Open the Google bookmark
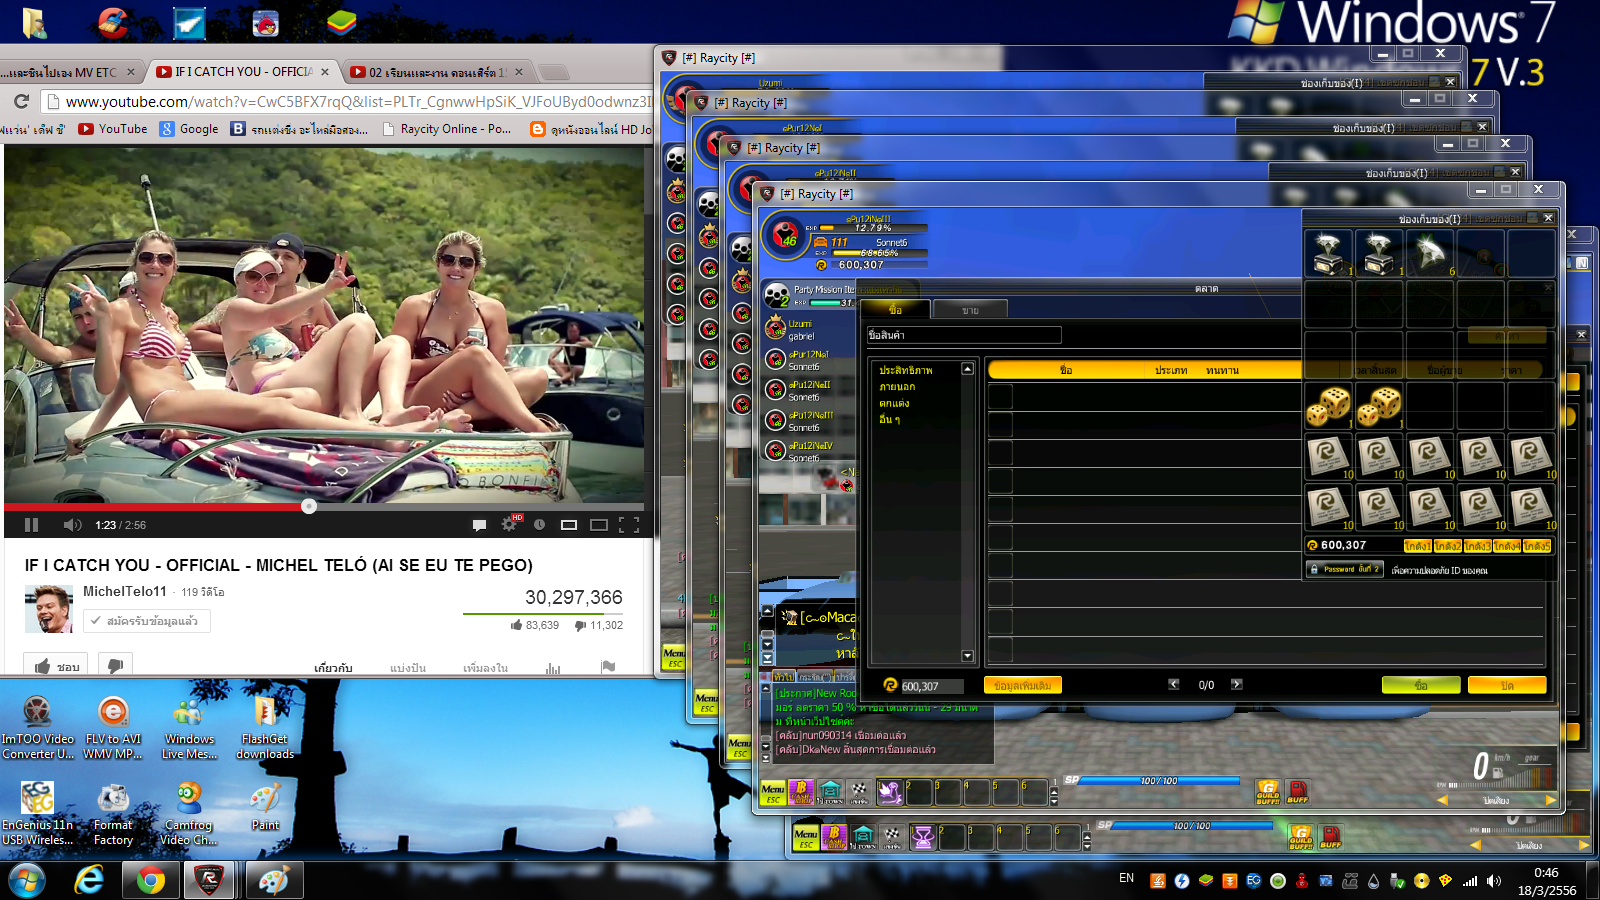The height and width of the screenshot is (900, 1600). point(189,129)
